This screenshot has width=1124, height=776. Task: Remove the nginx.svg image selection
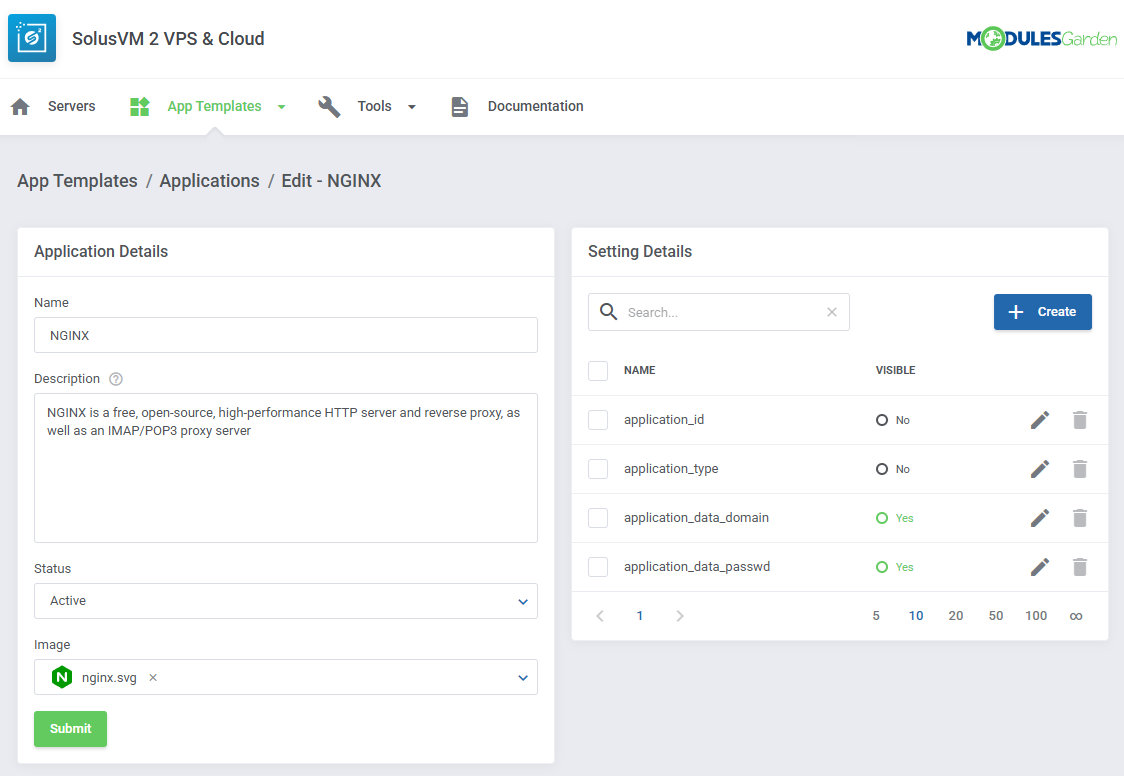[153, 678]
